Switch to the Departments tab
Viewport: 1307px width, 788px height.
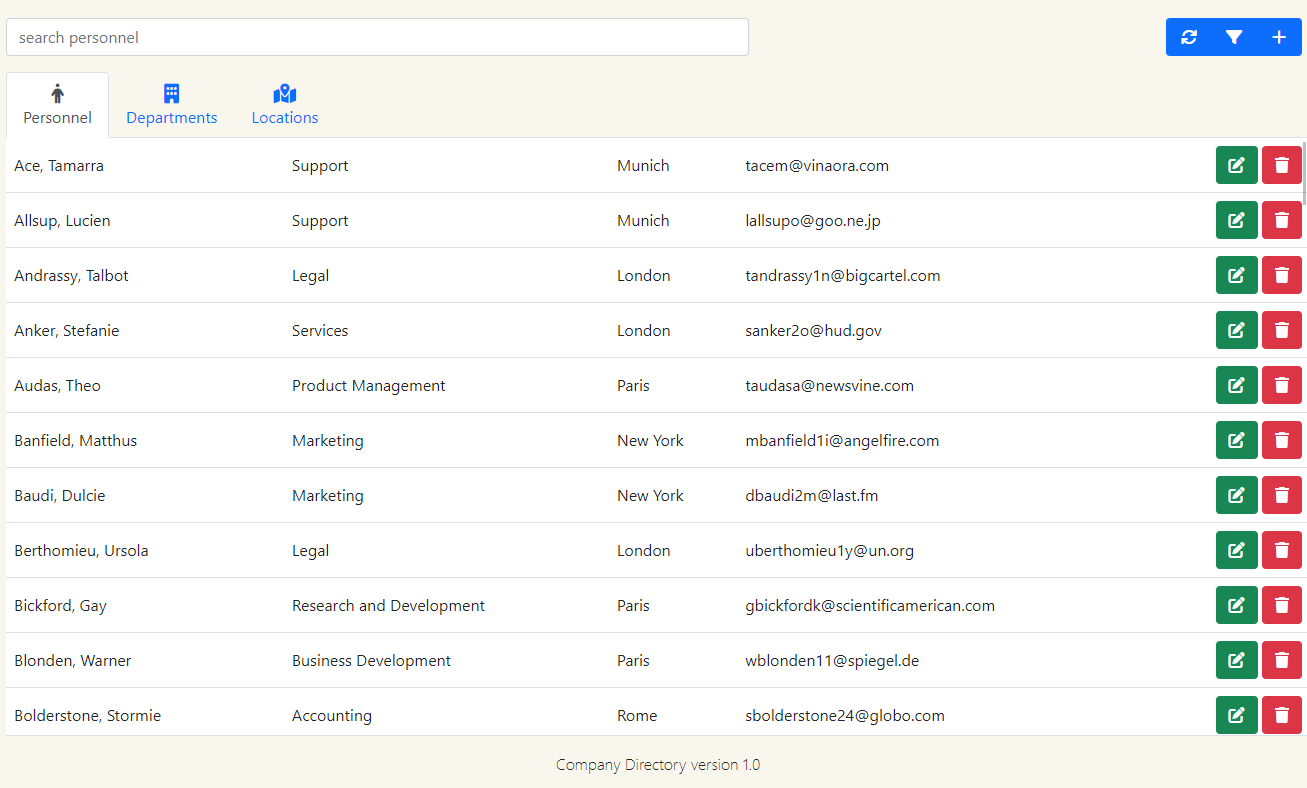[171, 105]
